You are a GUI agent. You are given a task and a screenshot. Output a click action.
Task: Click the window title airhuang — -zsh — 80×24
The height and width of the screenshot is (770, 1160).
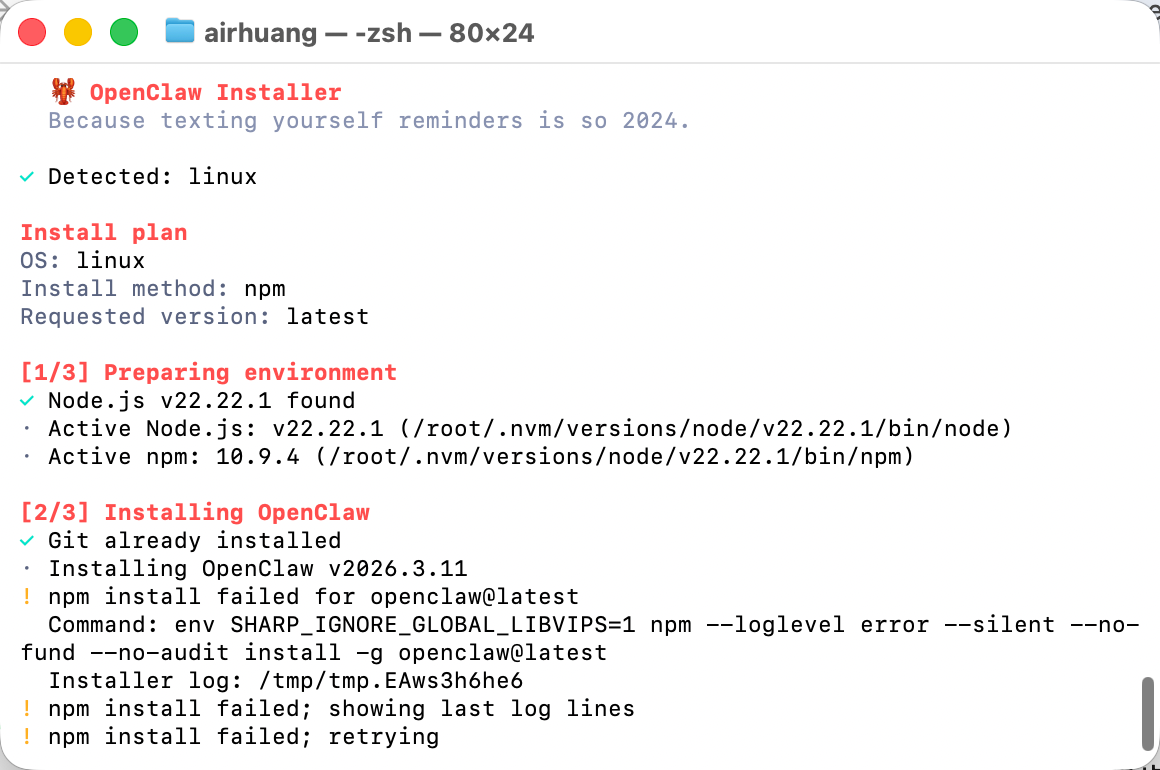tap(369, 32)
